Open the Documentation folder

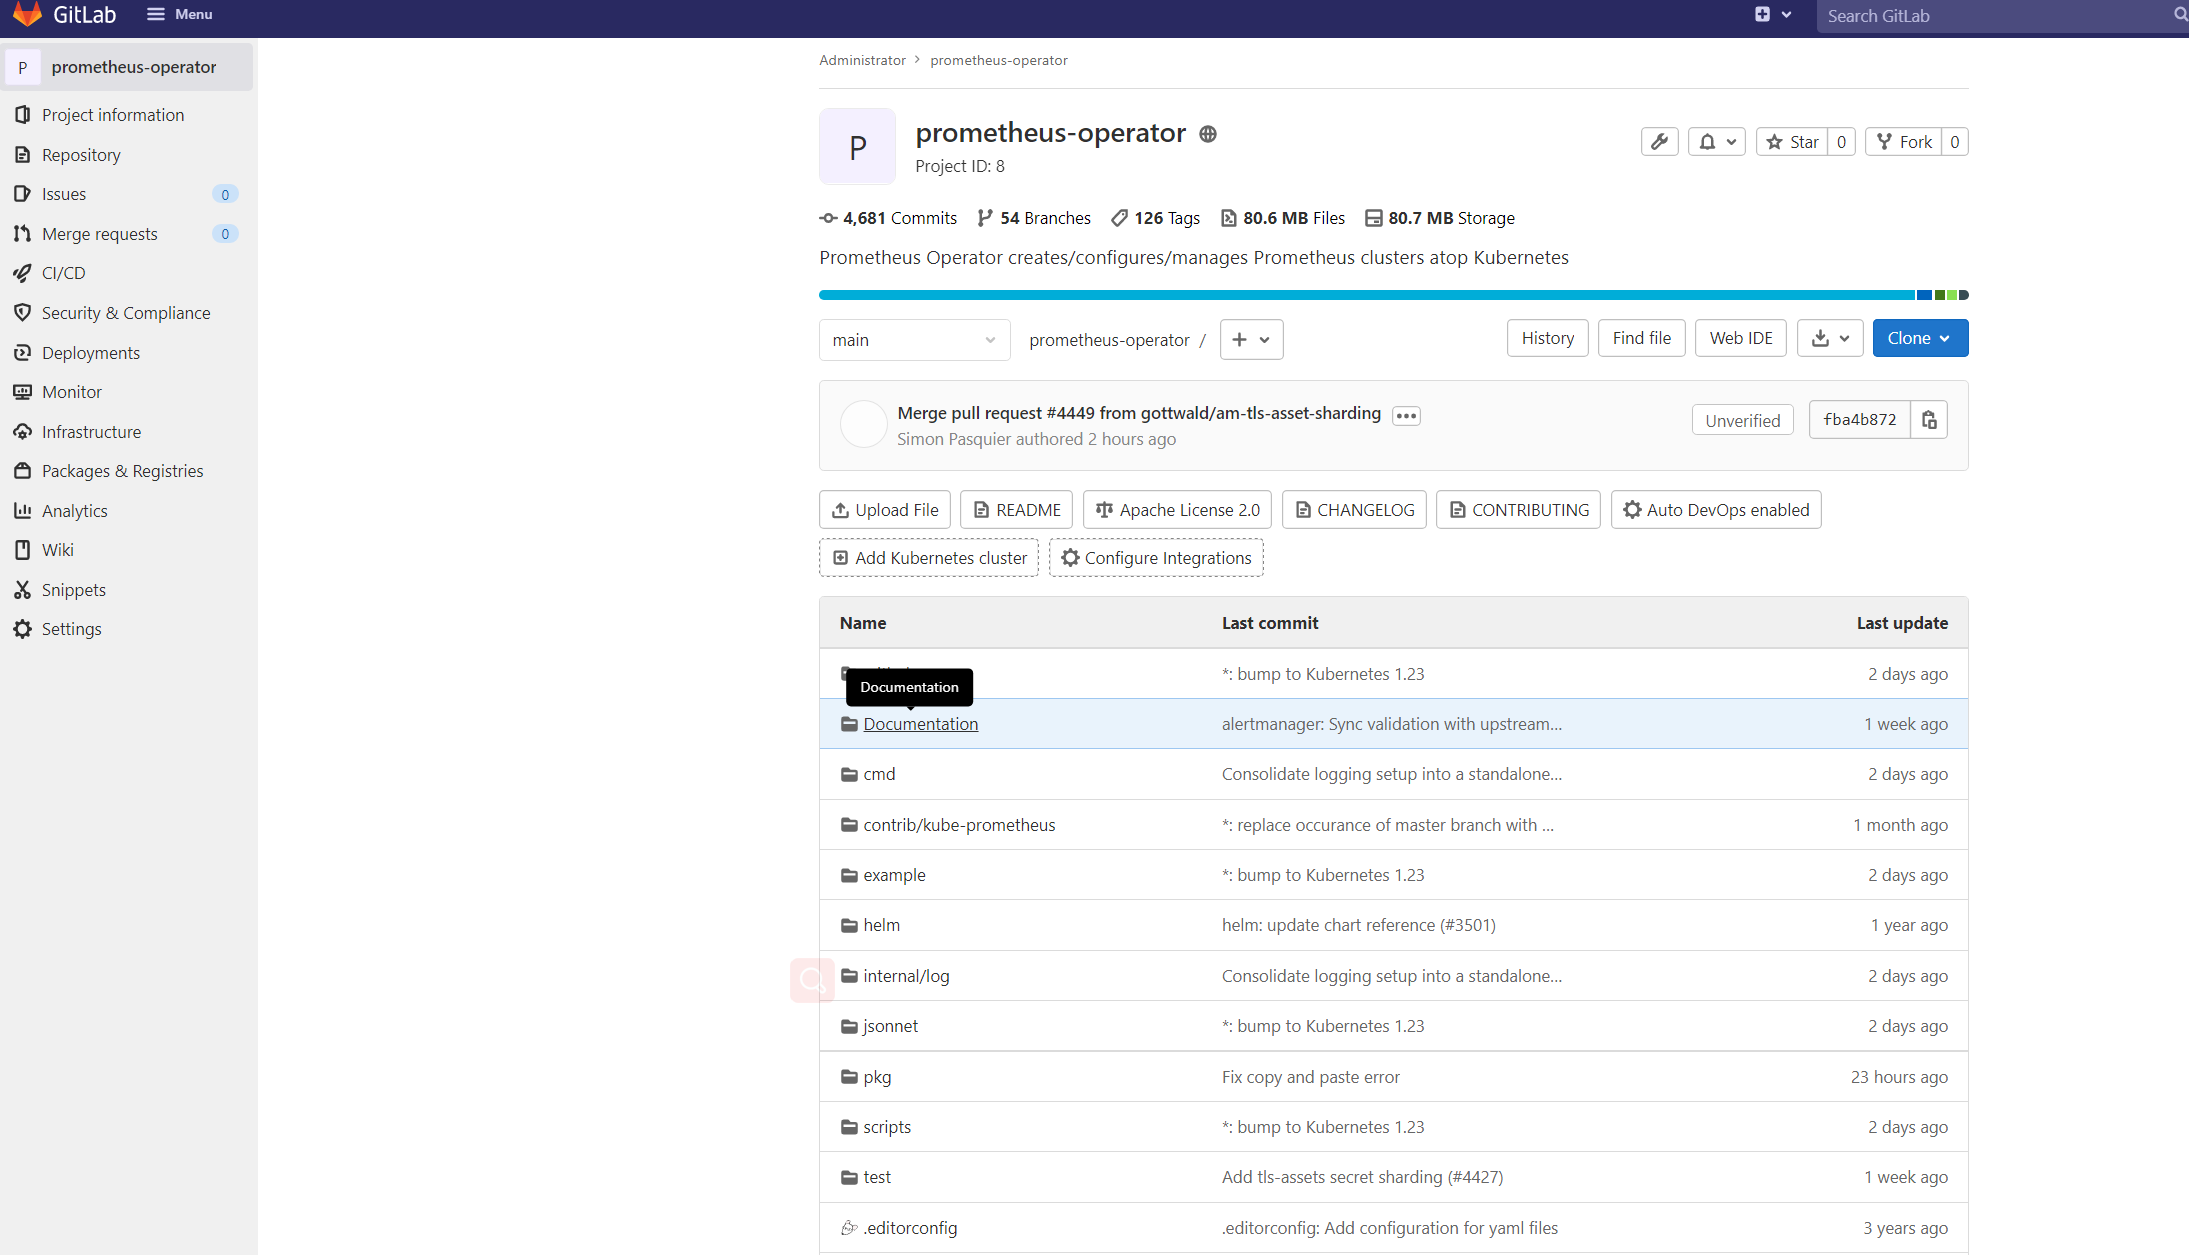pyautogui.click(x=920, y=724)
